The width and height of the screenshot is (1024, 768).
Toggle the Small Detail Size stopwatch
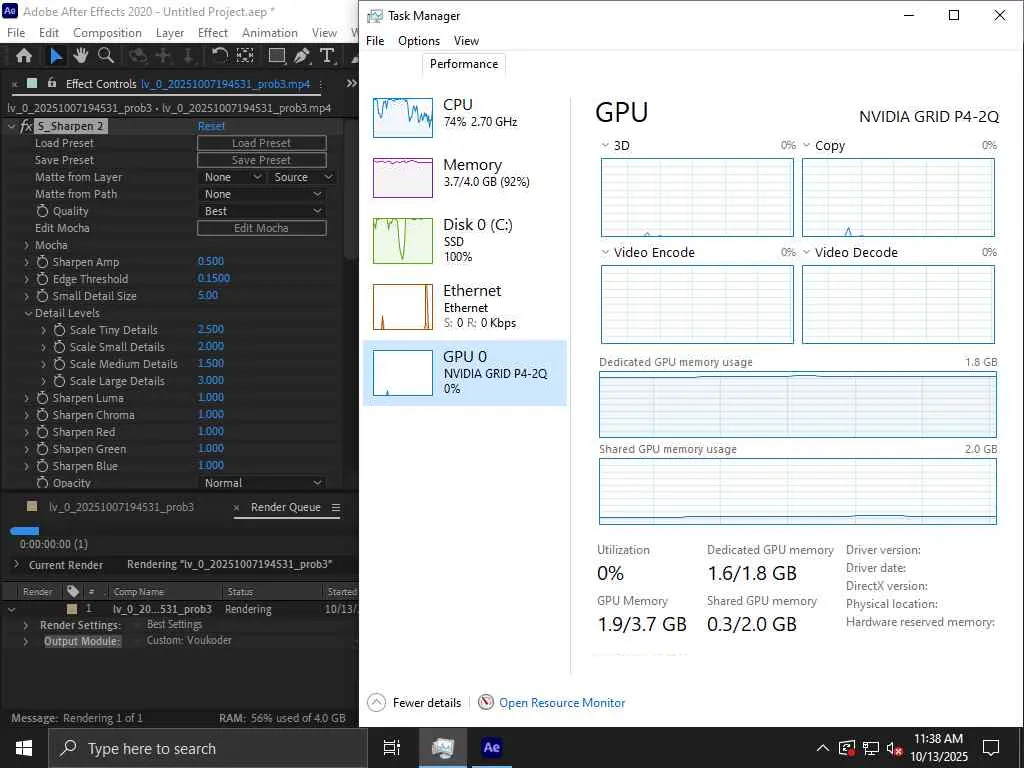click(x=42, y=296)
